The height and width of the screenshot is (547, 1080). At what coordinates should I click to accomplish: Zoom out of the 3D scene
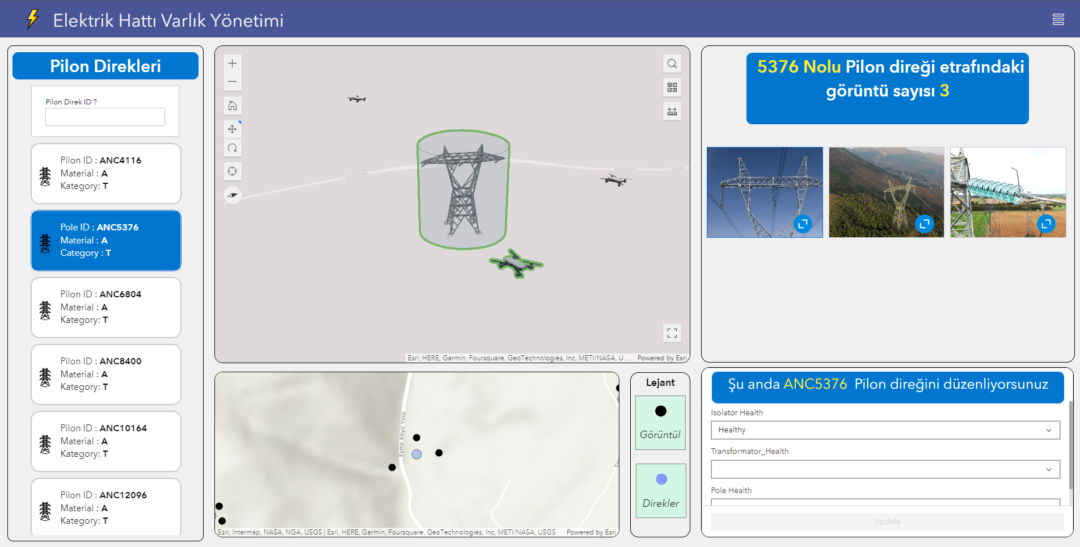click(232, 82)
